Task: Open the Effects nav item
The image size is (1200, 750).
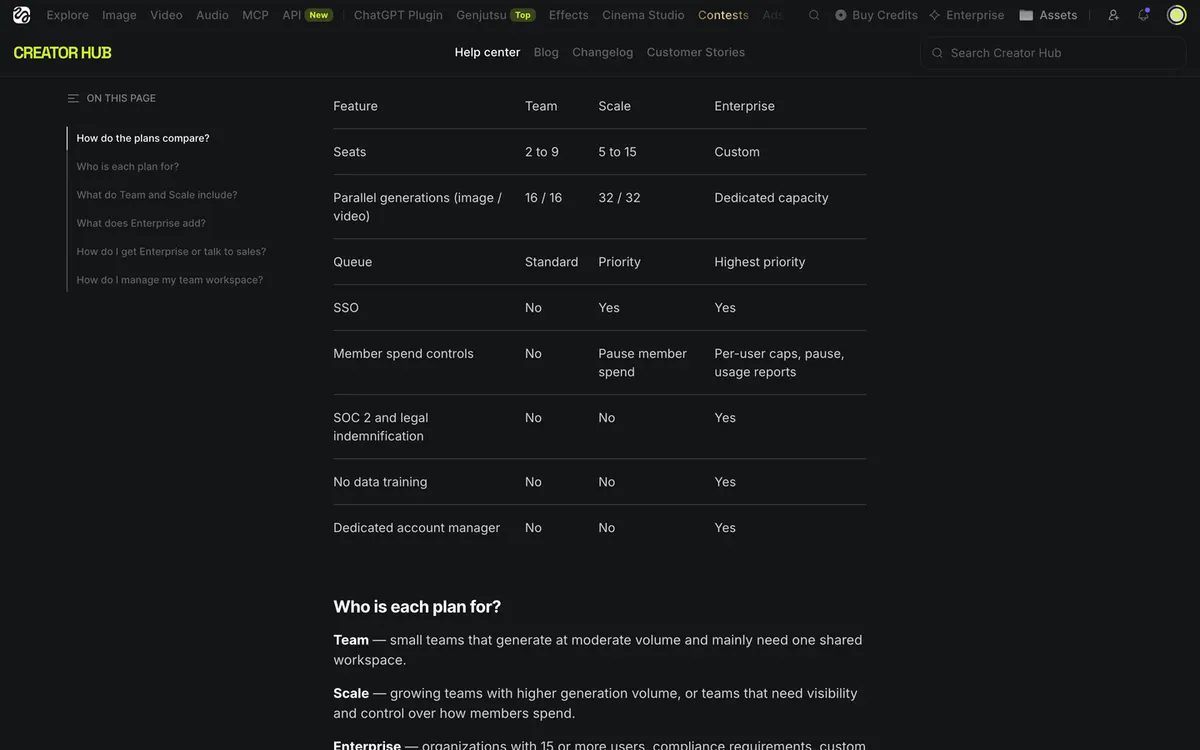Action: coord(569,15)
